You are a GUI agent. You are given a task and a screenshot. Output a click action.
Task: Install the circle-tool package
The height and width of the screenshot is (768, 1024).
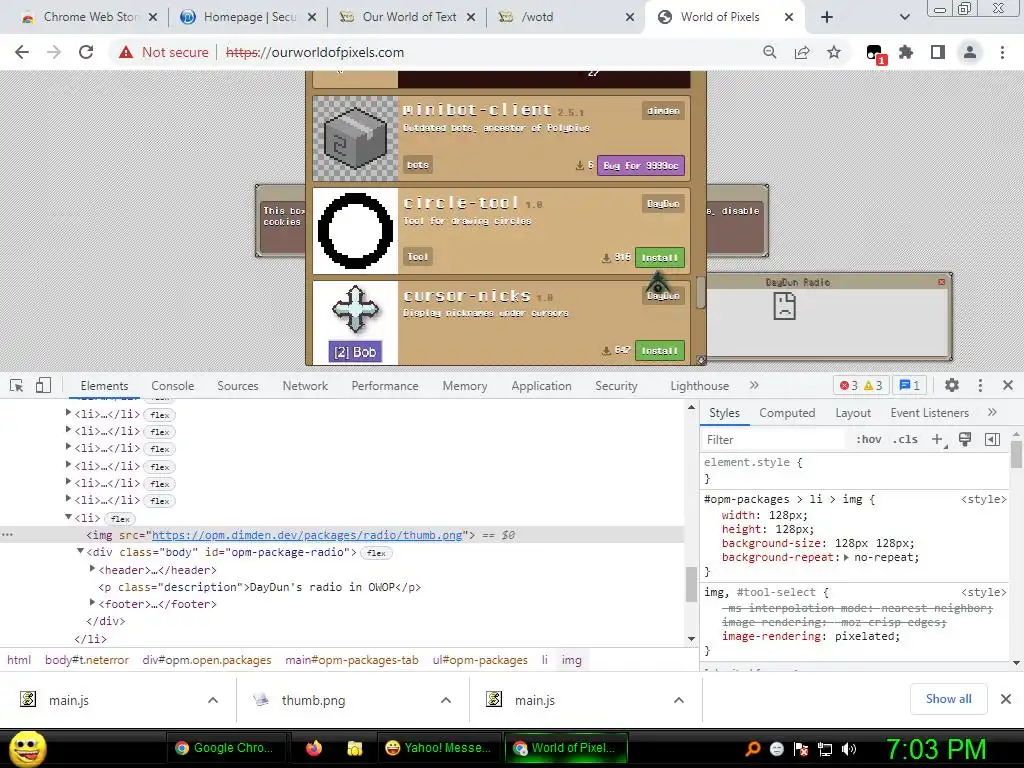pos(660,258)
